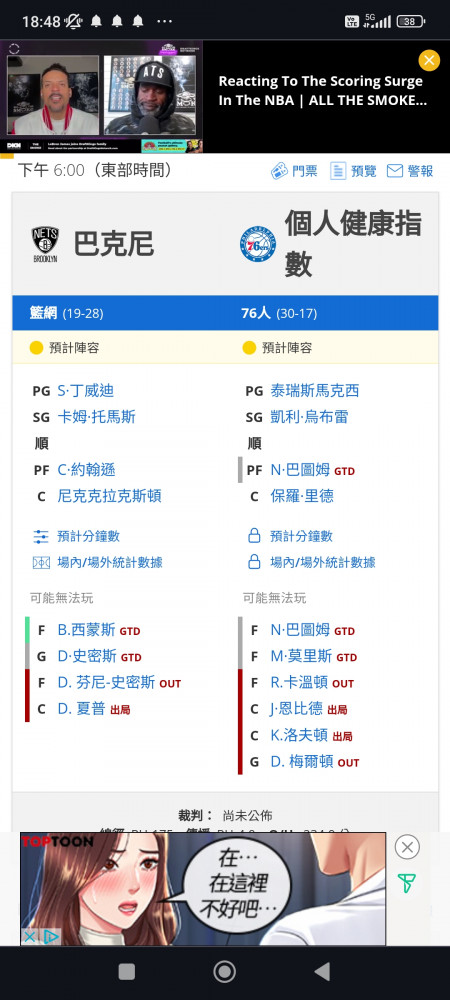
Task: Tap locked 76ers 預計分鐘數 padlock icon
Action: point(254,536)
